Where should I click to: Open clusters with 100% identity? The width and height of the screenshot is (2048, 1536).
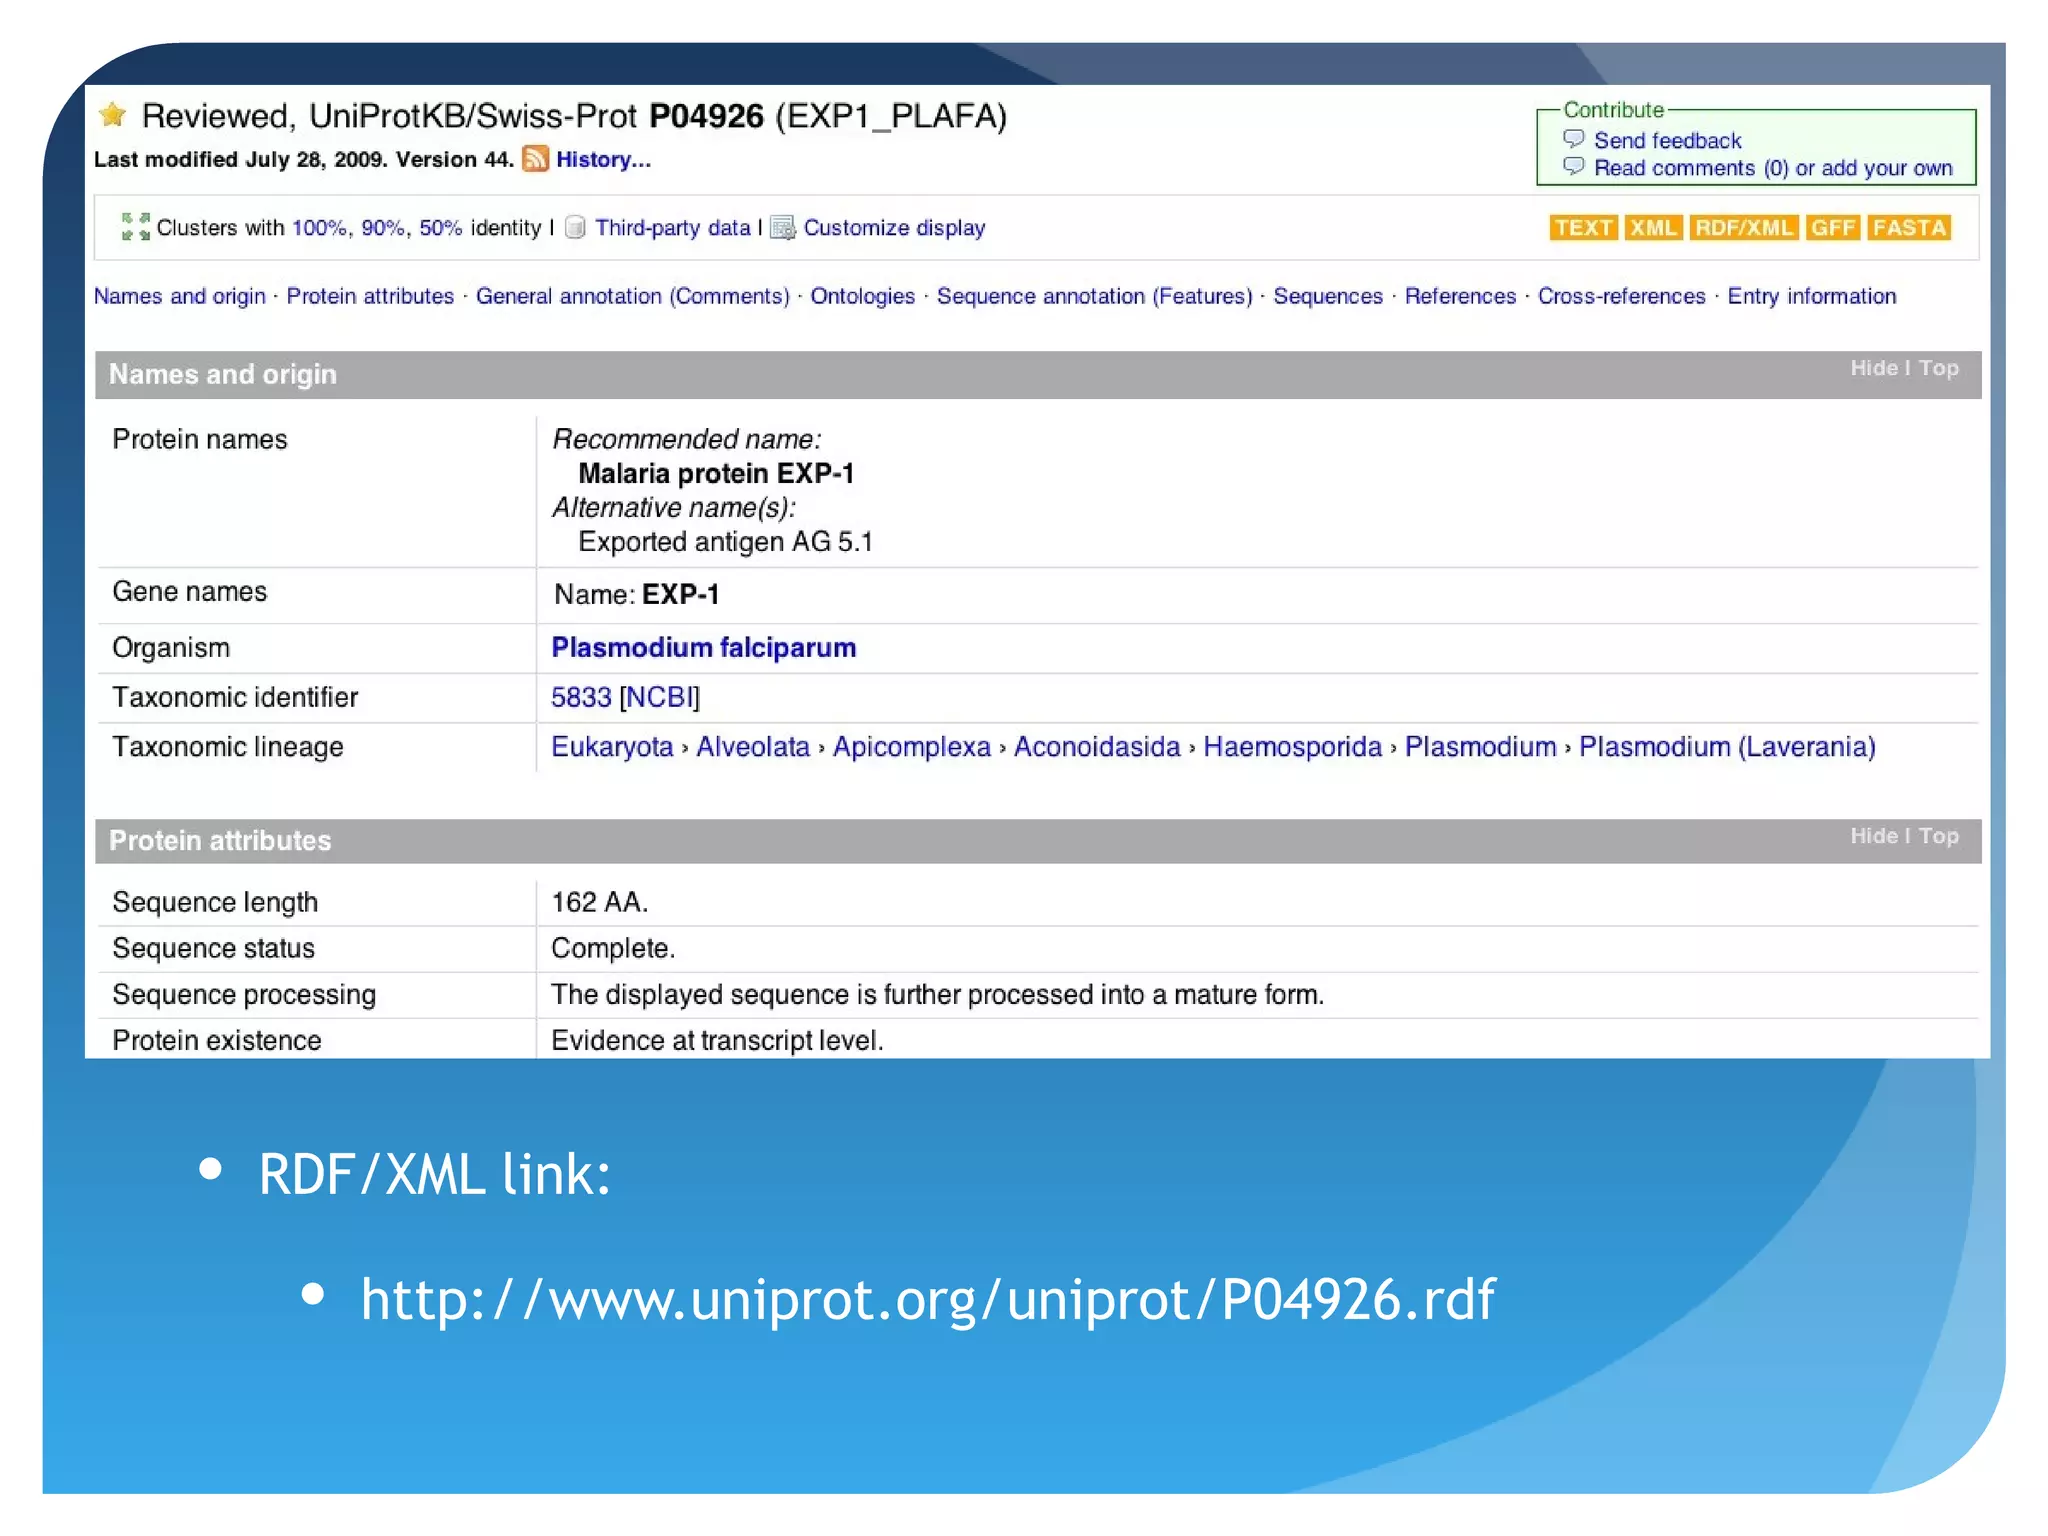(x=319, y=228)
